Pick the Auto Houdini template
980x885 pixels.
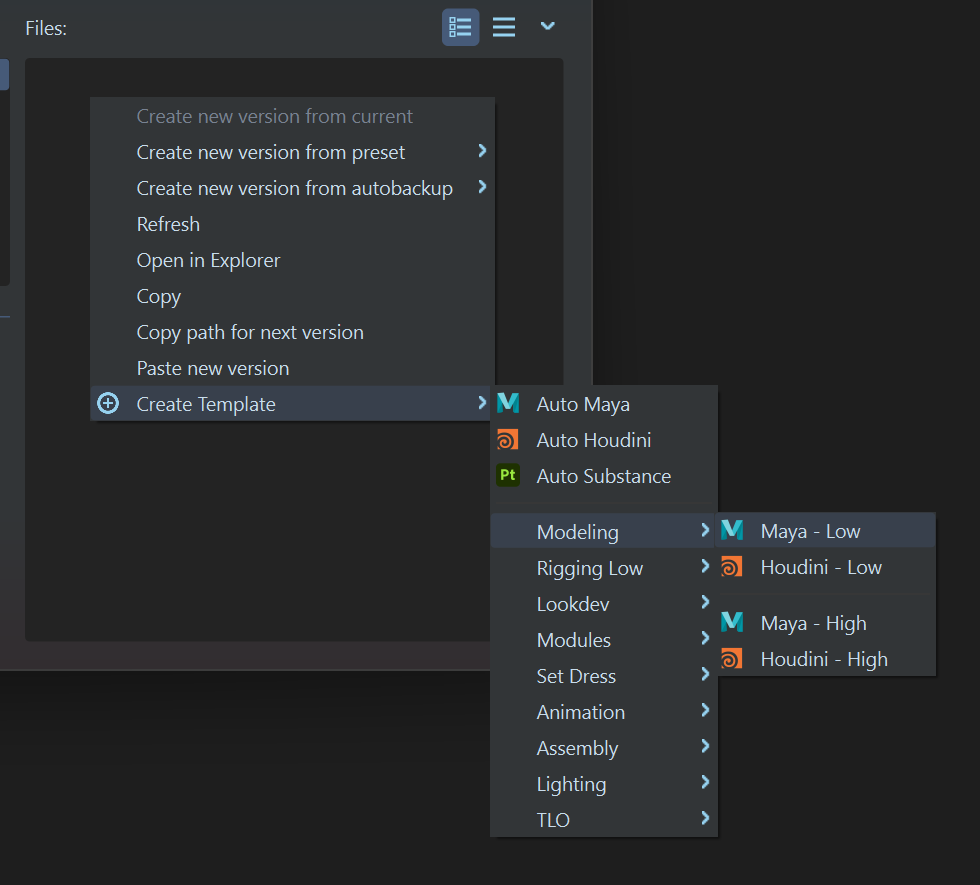click(x=604, y=440)
